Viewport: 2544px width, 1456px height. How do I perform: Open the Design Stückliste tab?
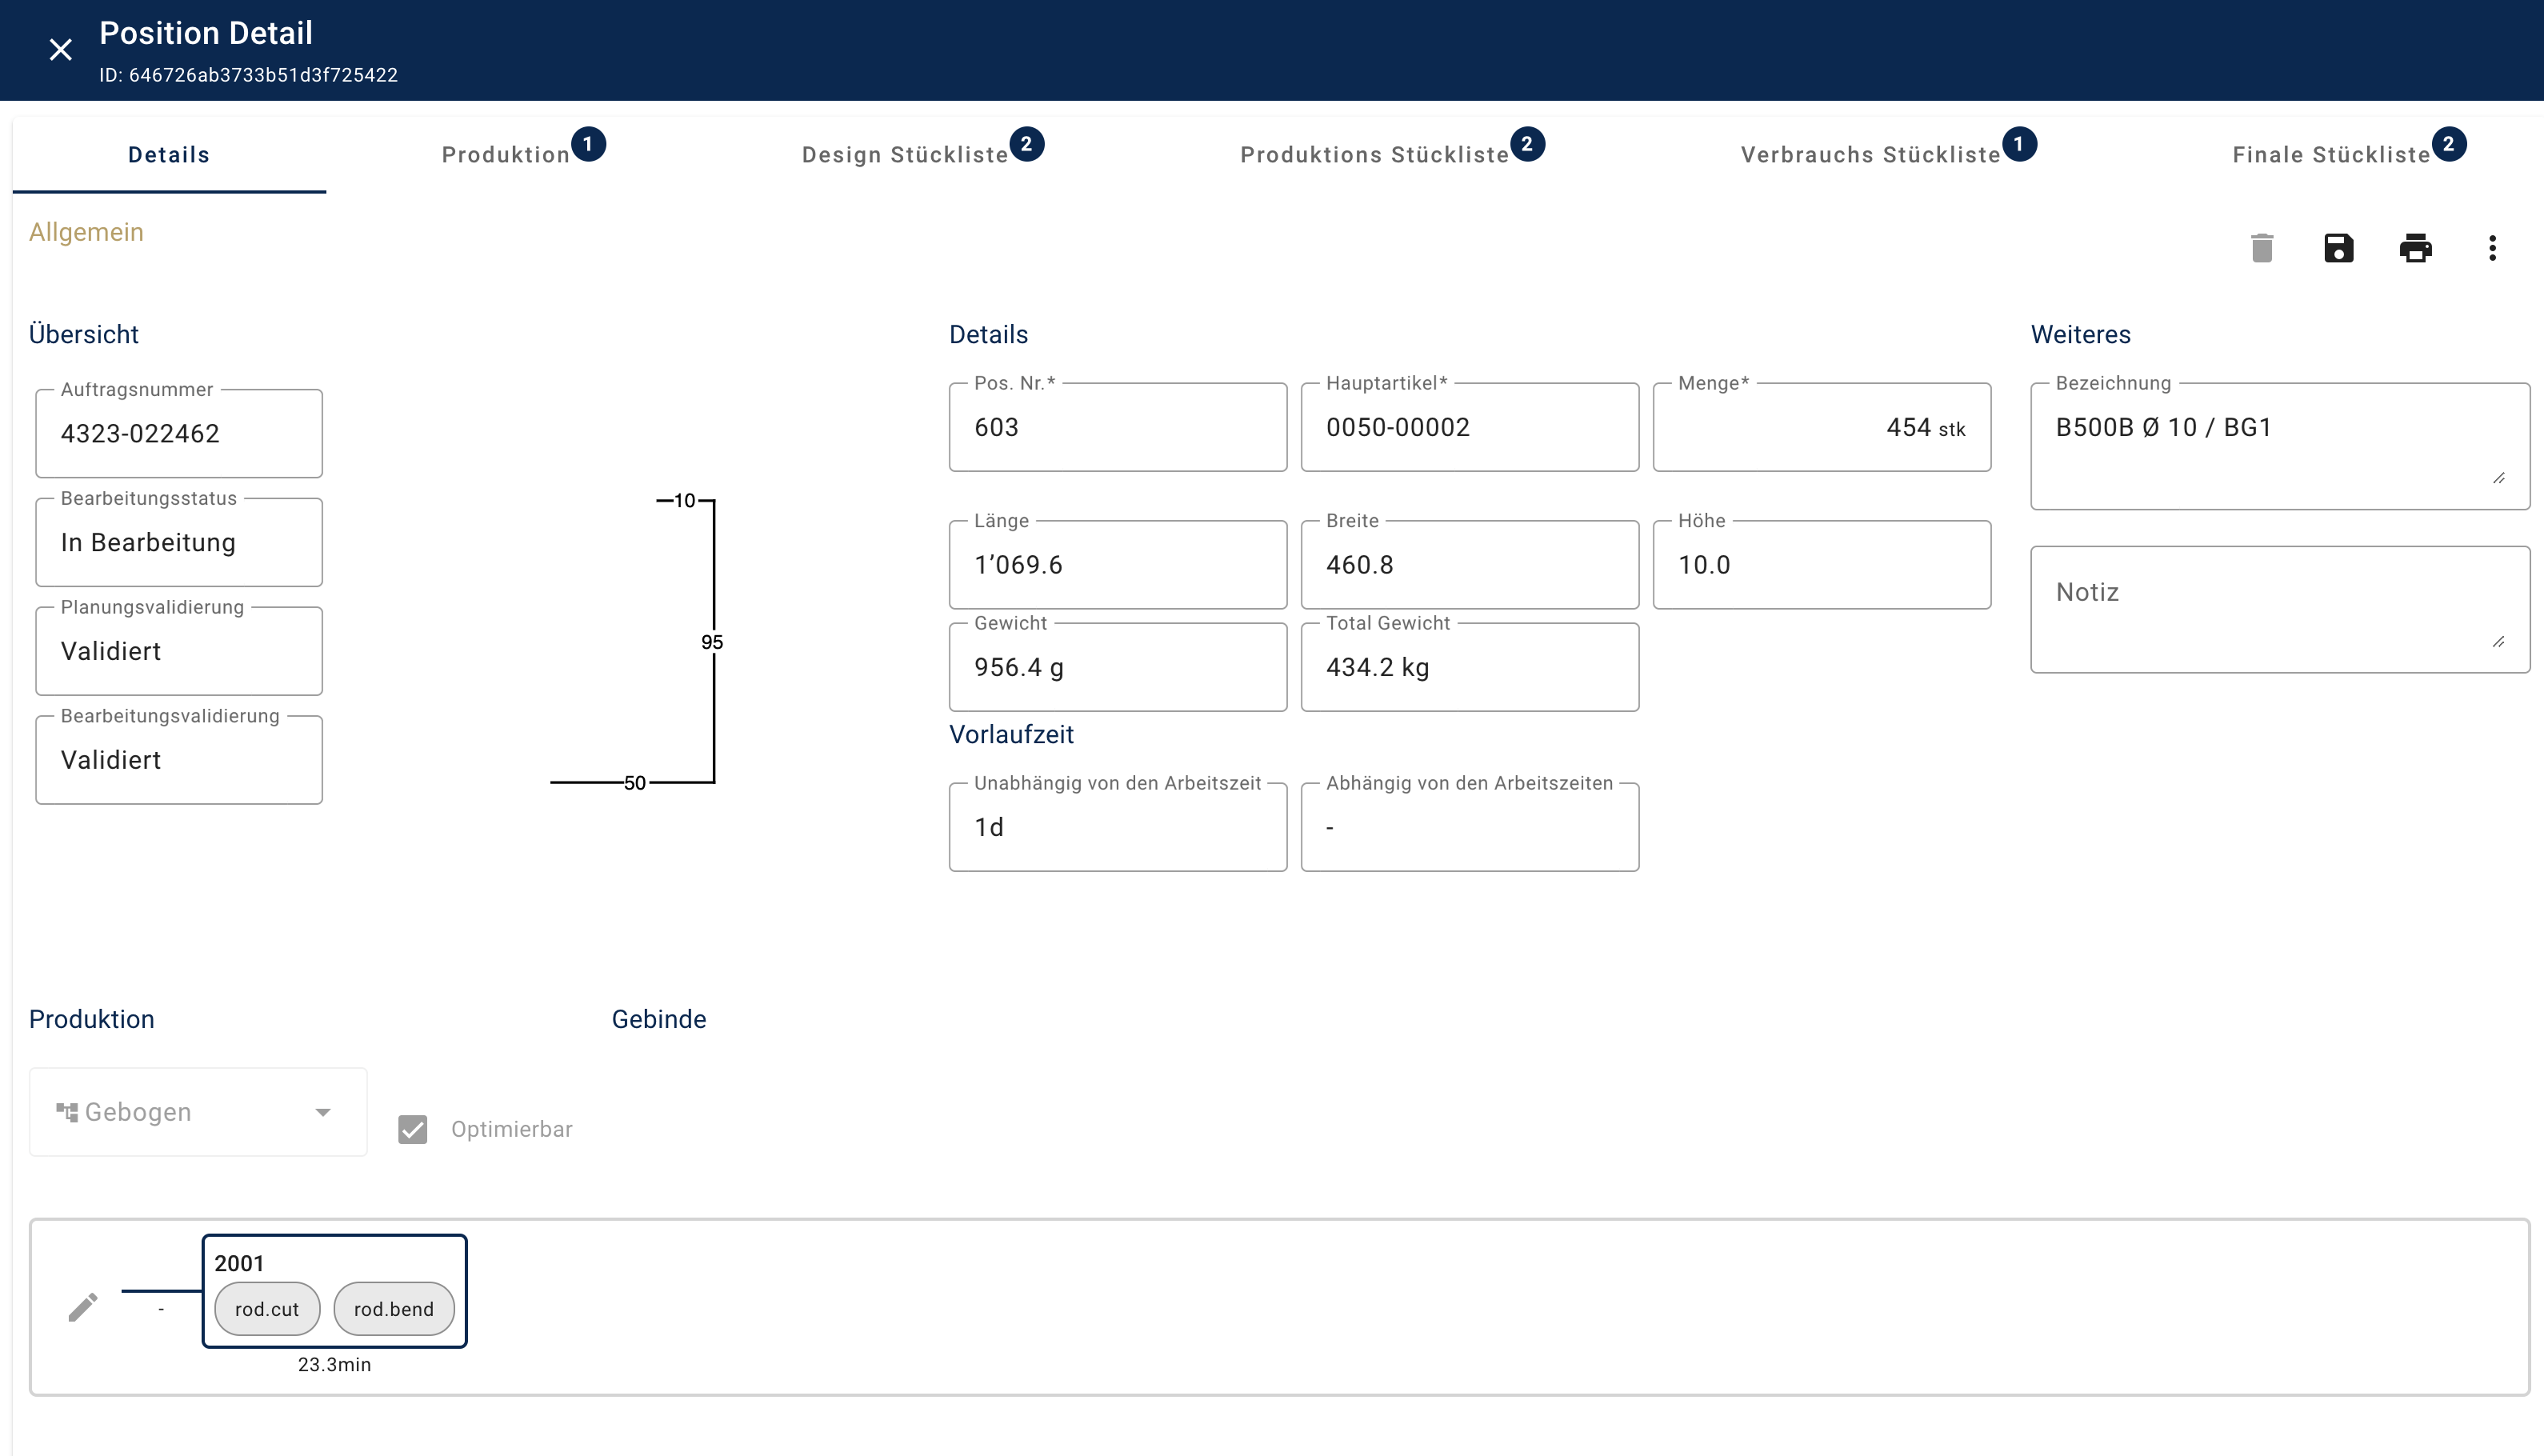[905, 155]
